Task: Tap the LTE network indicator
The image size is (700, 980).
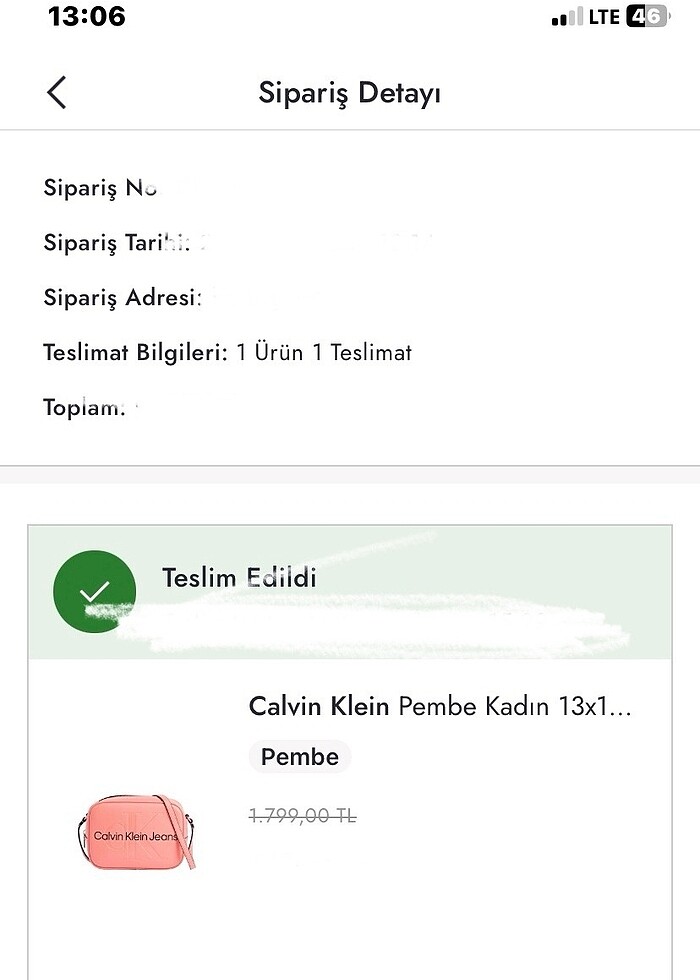Action: click(x=603, y=17)
